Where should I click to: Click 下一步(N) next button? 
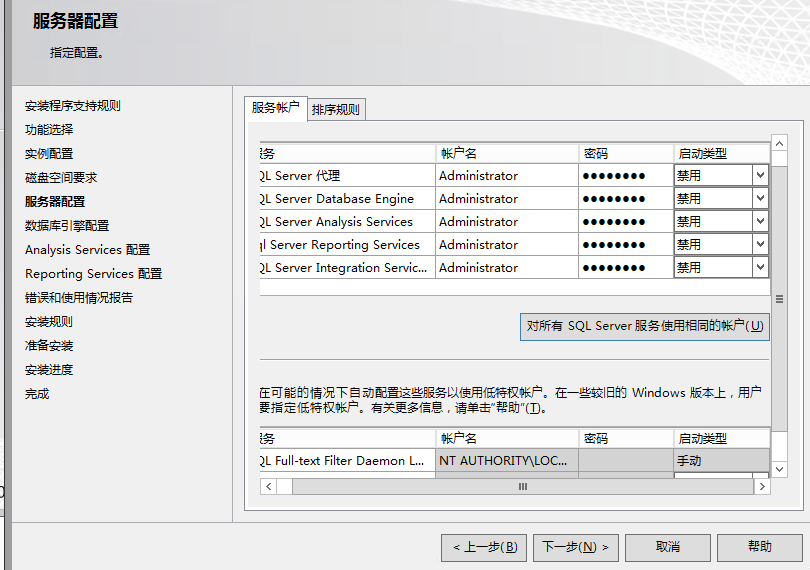pyautogui.click(x=575, y=547)
